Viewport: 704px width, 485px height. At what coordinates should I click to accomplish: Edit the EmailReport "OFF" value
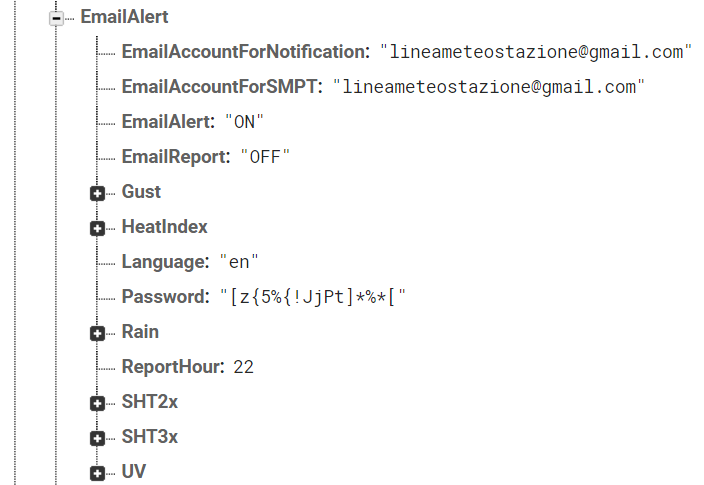point(265,157)
